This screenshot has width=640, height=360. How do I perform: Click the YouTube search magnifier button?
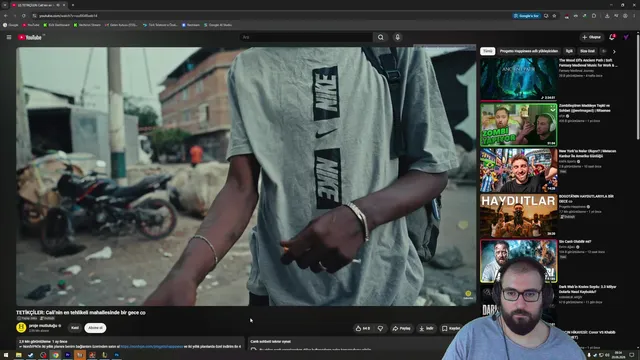pyautogui.click(x=380, y=37)
